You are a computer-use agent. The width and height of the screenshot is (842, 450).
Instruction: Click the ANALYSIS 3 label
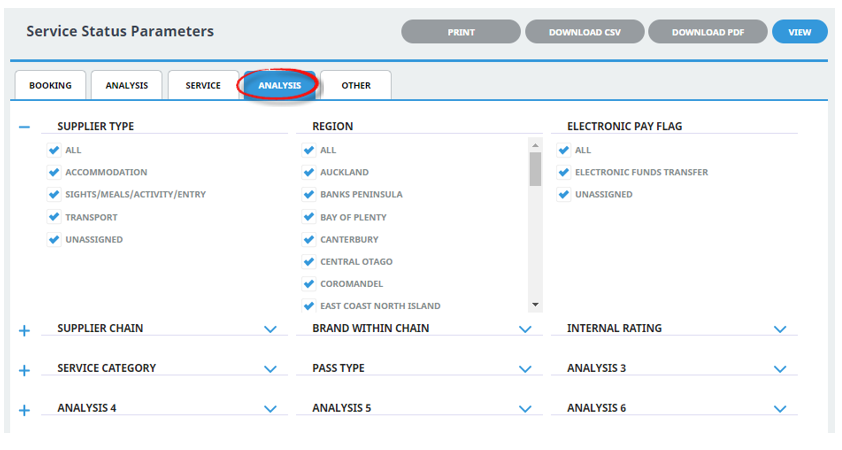tap(597, 368)
